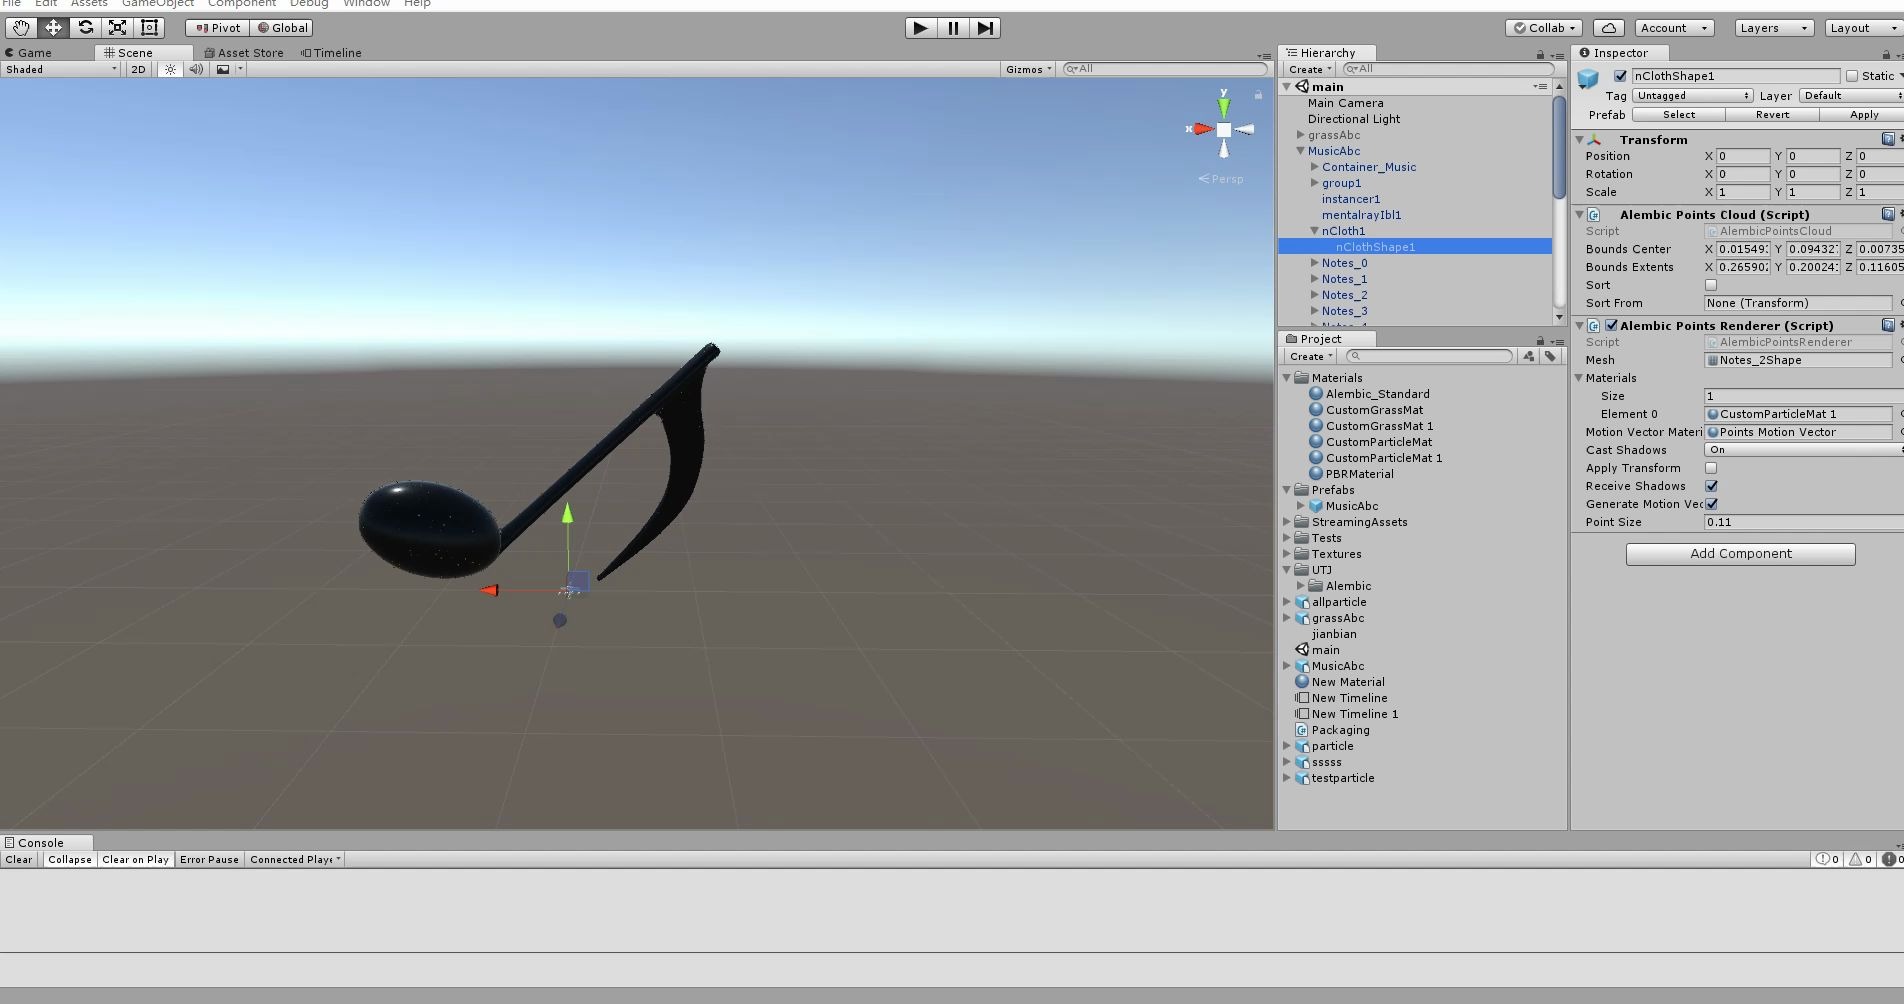Toggle audio in the Scene view bar

(x=196, y=69)
